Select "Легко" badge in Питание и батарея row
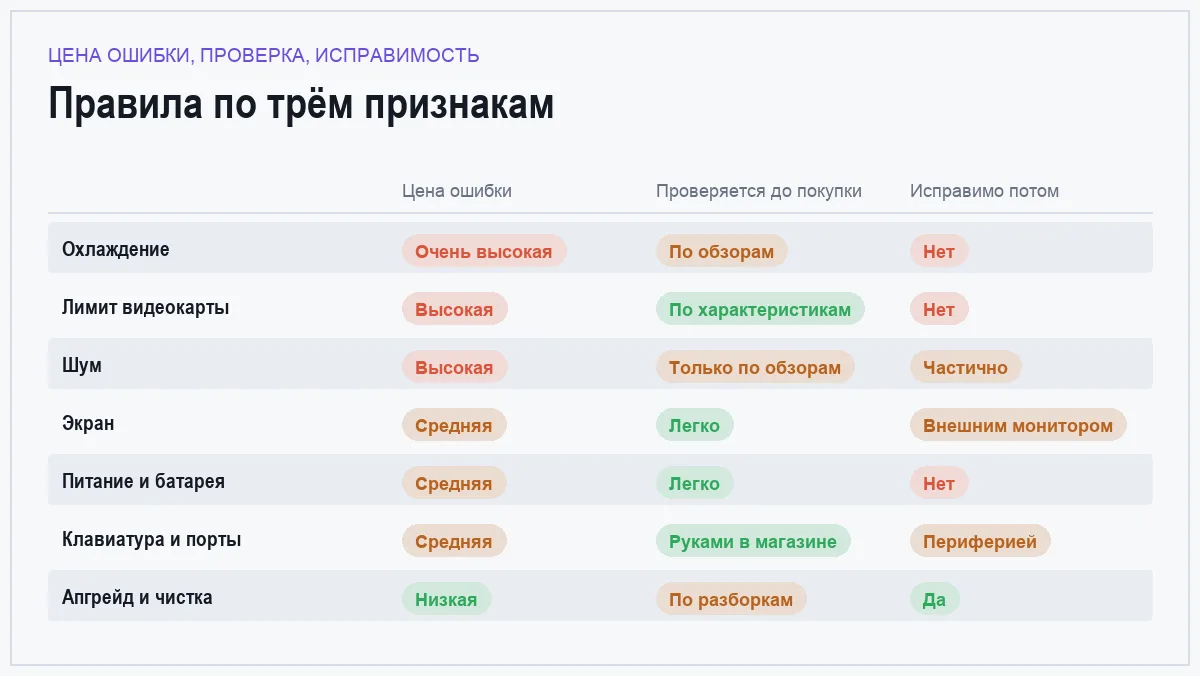 coord(695,483)
